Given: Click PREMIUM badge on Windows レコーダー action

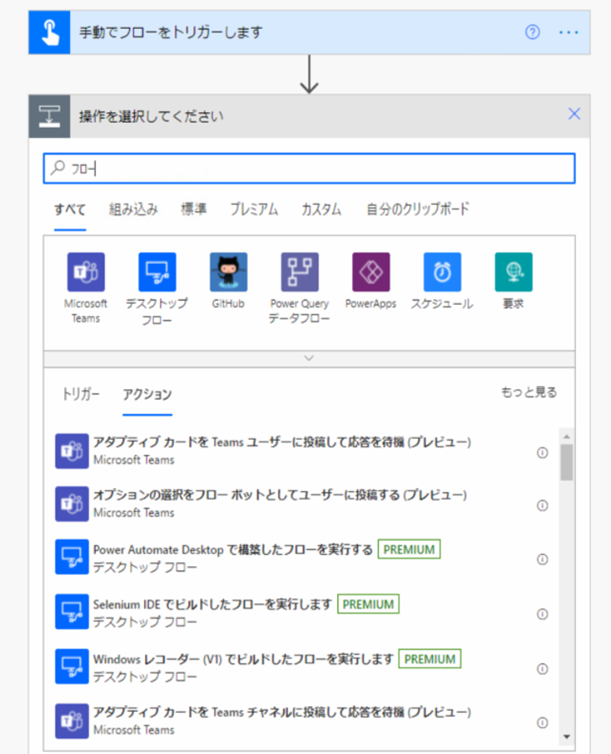Looking at the screenshot, I should coord(430,659).
